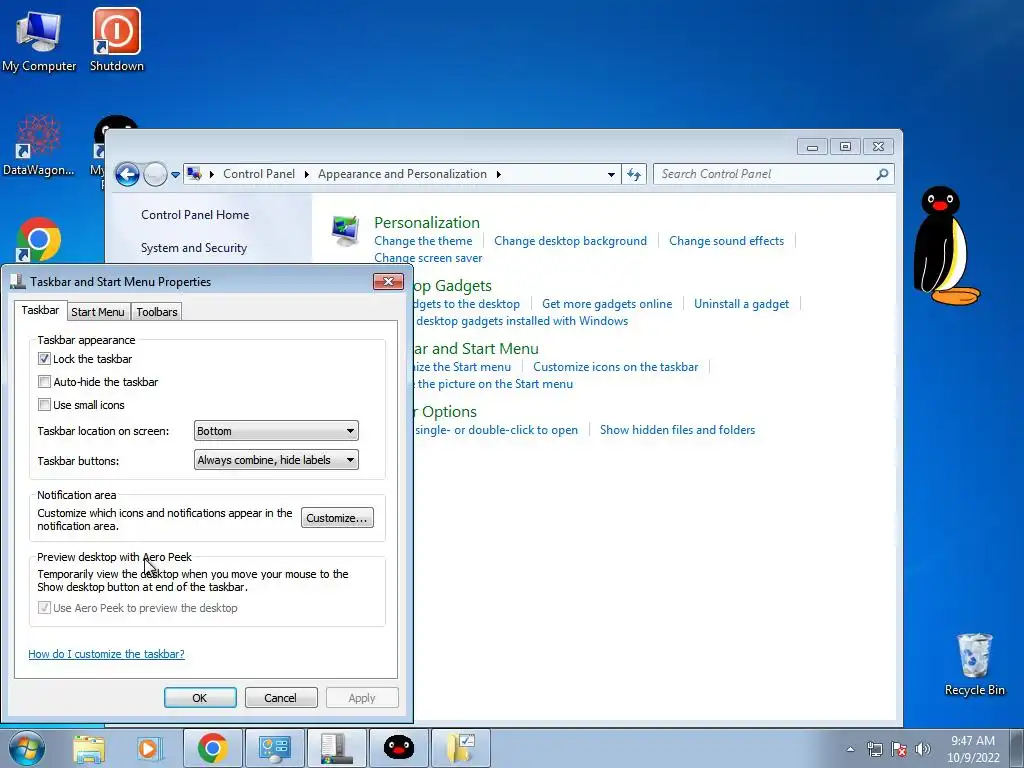This screenshot has width=1024, height=768.
Task: Toggle the Lock the taskbar checkbox
Action: point(44,359)
